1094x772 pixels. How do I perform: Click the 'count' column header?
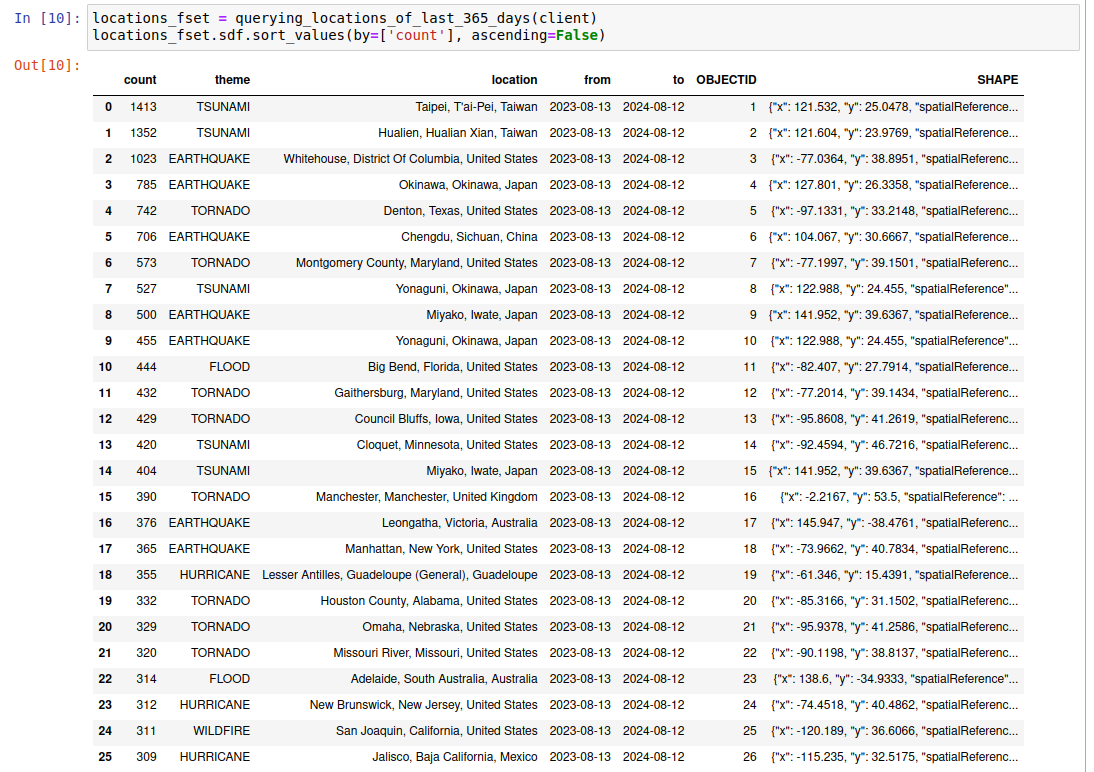point(140,80)
